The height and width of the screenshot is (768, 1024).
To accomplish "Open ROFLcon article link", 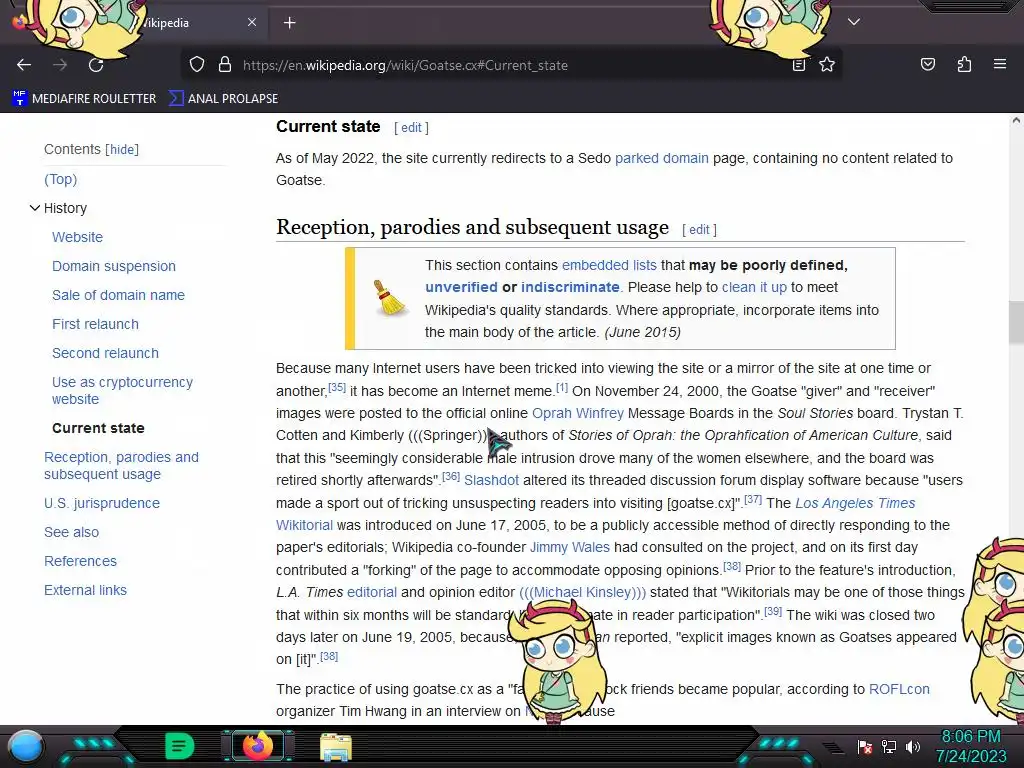I will pyautogui.click(x=899, y=690).
